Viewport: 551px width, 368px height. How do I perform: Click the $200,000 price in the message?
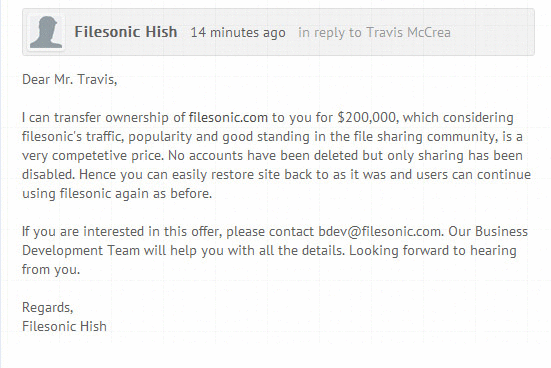[x=367, y=117]
